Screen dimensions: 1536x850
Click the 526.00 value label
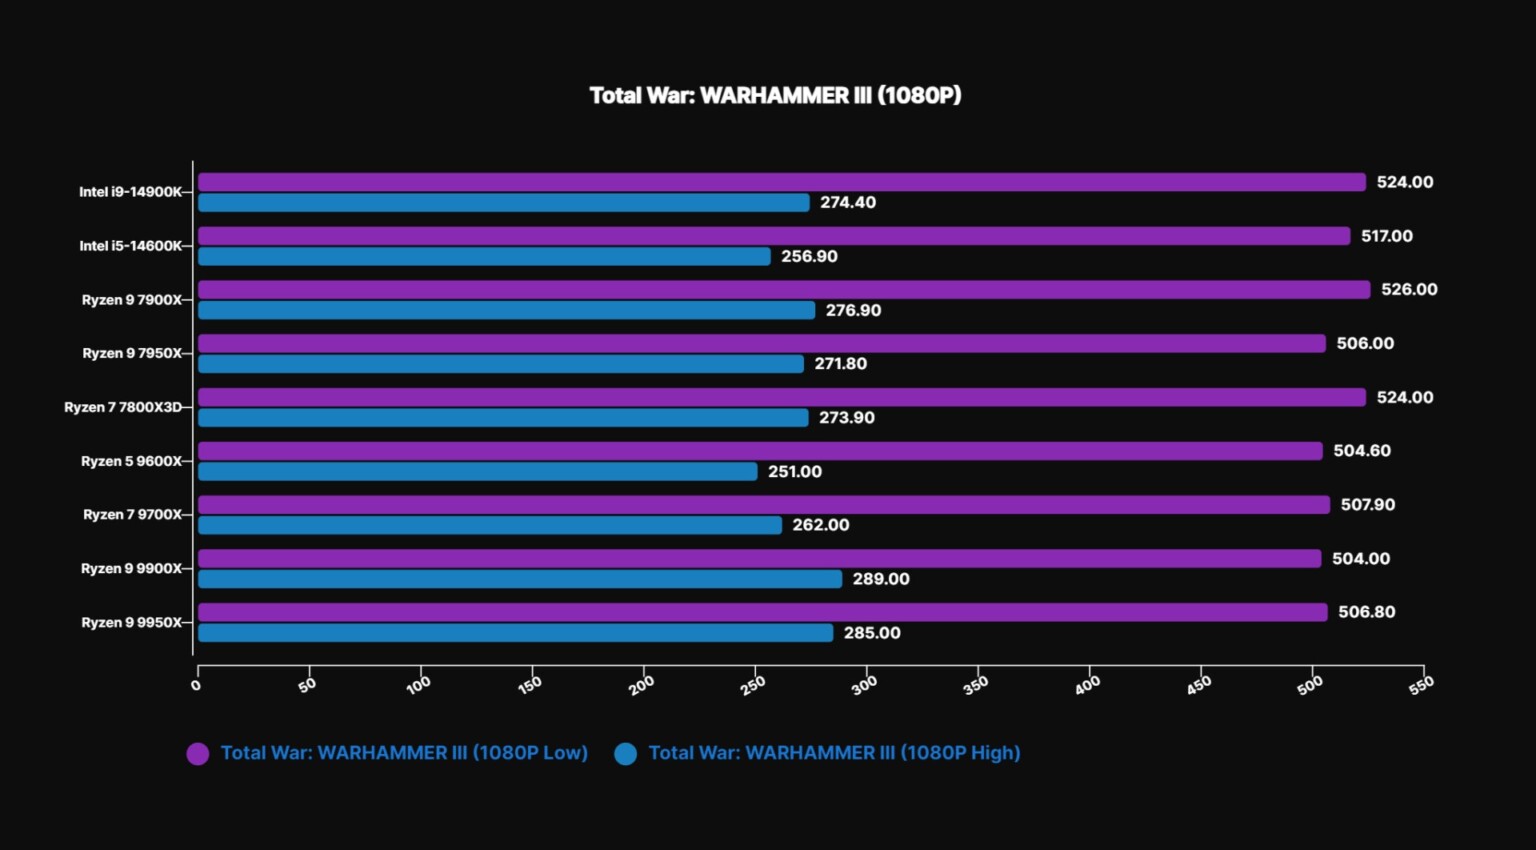click(1409, 290)
